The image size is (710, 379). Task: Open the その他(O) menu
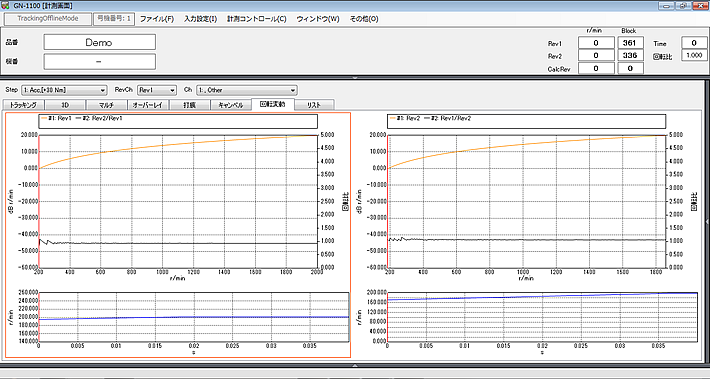tap(364, 19)
